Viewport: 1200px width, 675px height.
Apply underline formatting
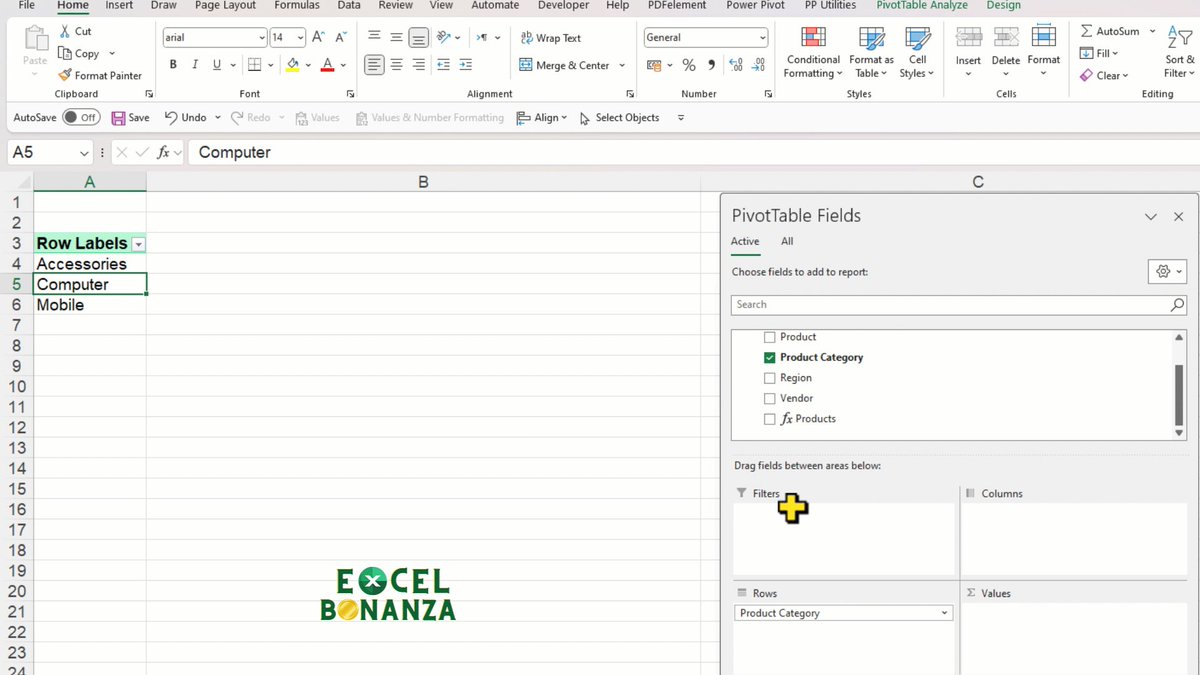pyautogui.click(x=217, y=65)
